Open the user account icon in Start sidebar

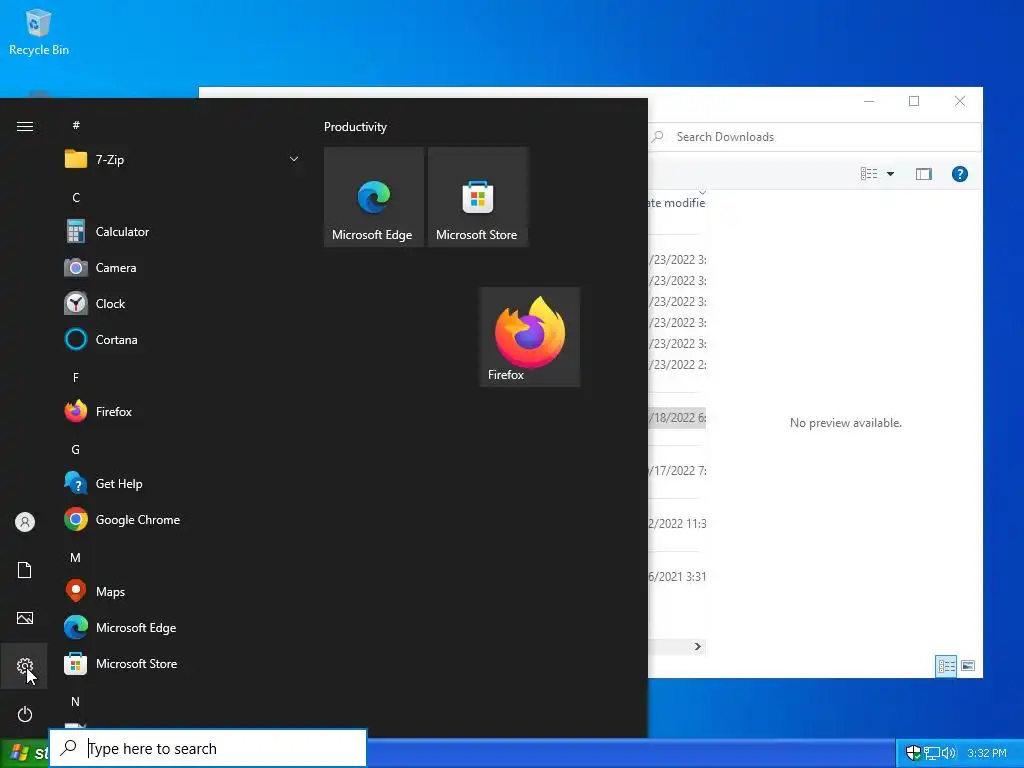point(25,522)
